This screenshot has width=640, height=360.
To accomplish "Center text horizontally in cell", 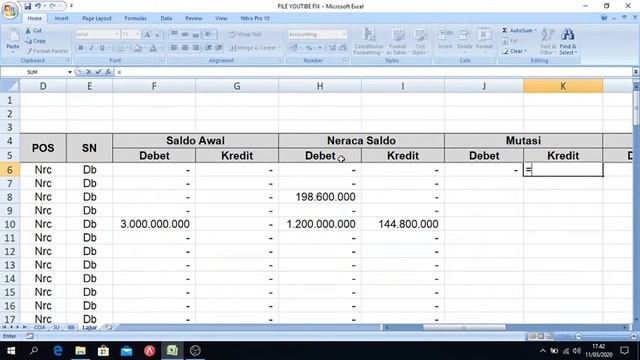I will [x=185, y=48].
